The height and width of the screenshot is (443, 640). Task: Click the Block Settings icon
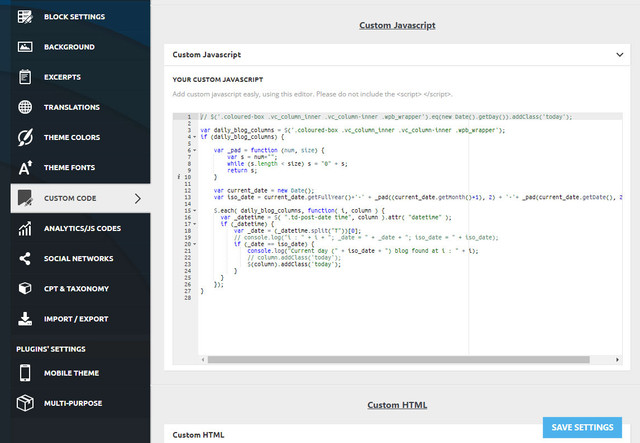point(25,17)
